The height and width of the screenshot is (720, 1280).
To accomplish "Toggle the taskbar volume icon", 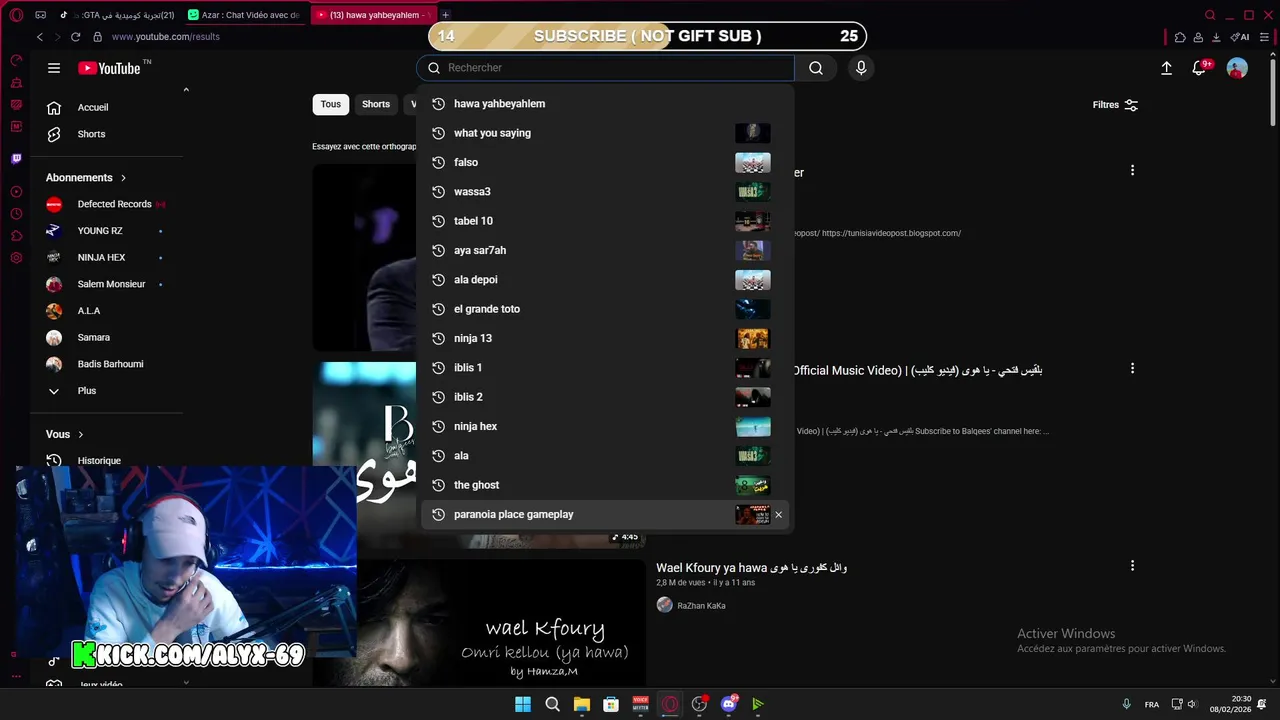I will (1194, 704).
